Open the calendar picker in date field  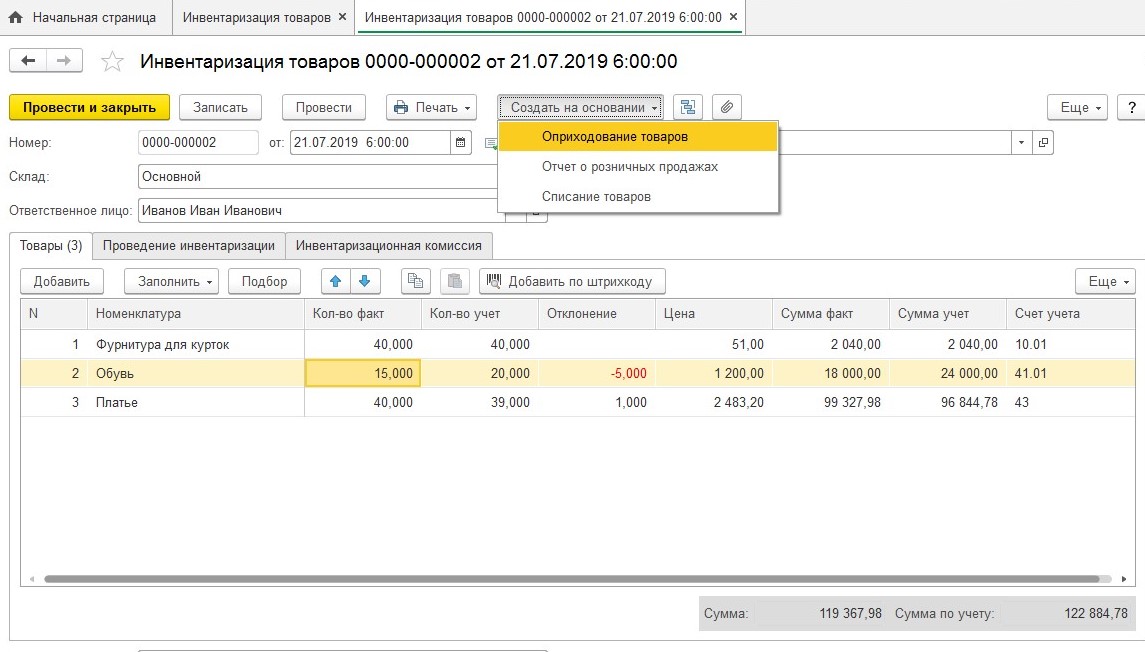[x=461, y=143]
